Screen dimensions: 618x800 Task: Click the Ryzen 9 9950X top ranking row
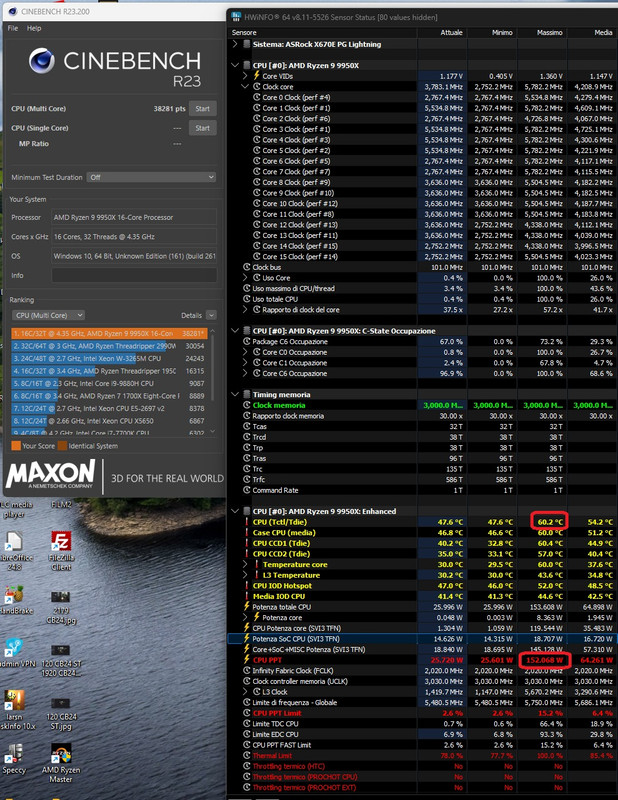coord(109,334)
